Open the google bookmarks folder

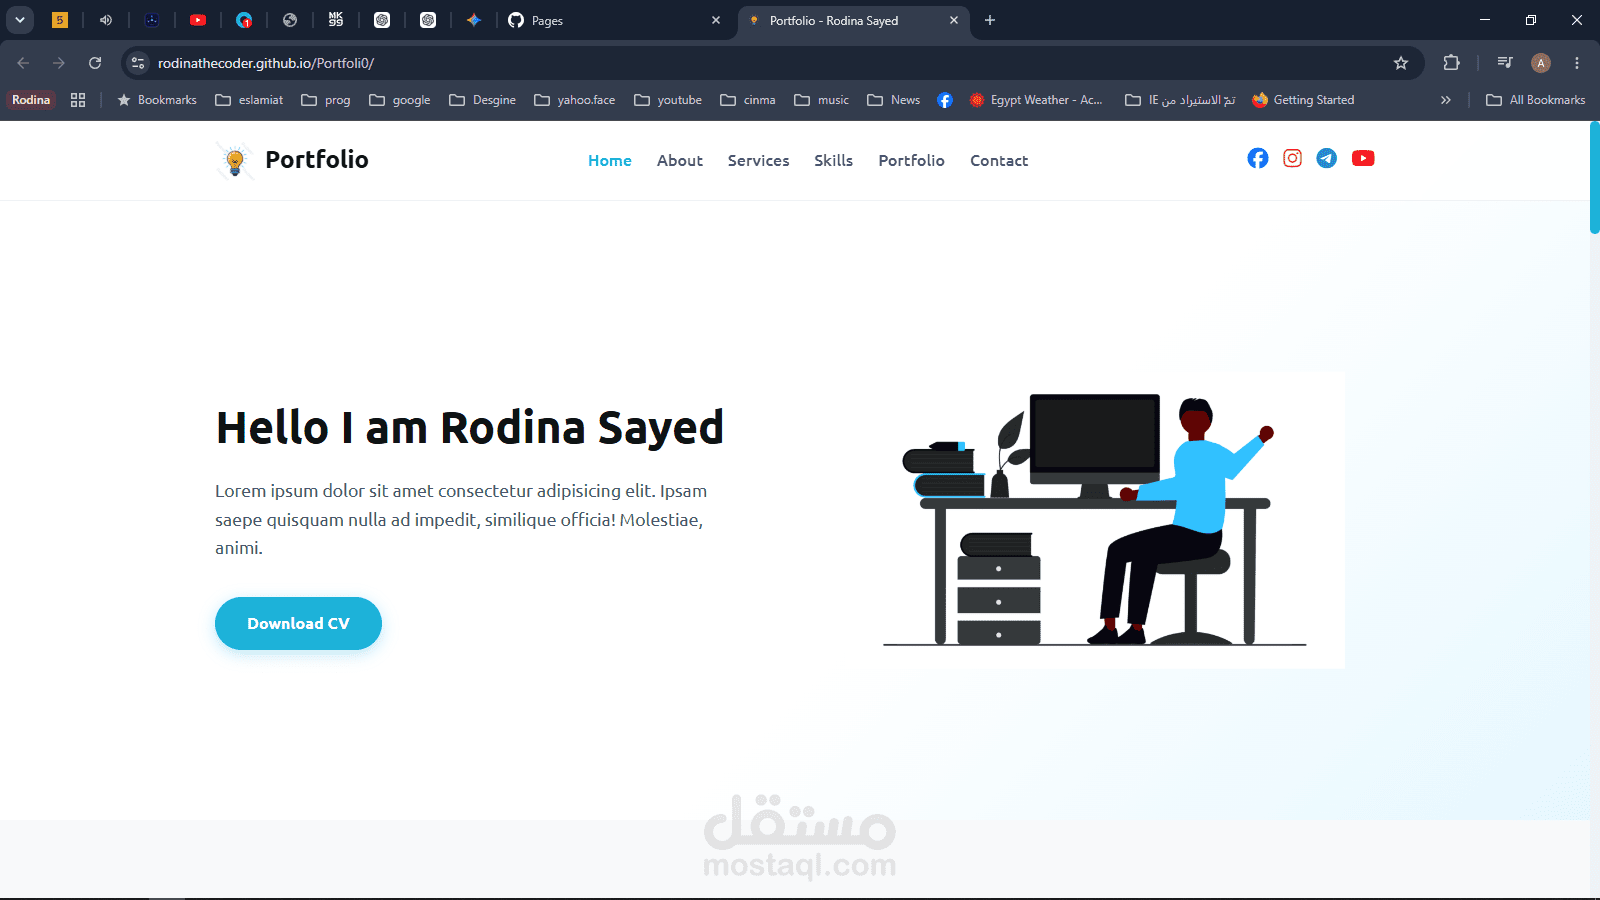pyautogui.click(x=400, y=100)
